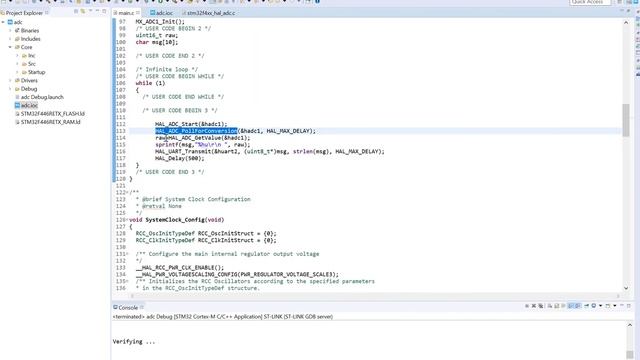Expand the Binaries folder
Screen dimensions: 640x360
click(10, 31)
